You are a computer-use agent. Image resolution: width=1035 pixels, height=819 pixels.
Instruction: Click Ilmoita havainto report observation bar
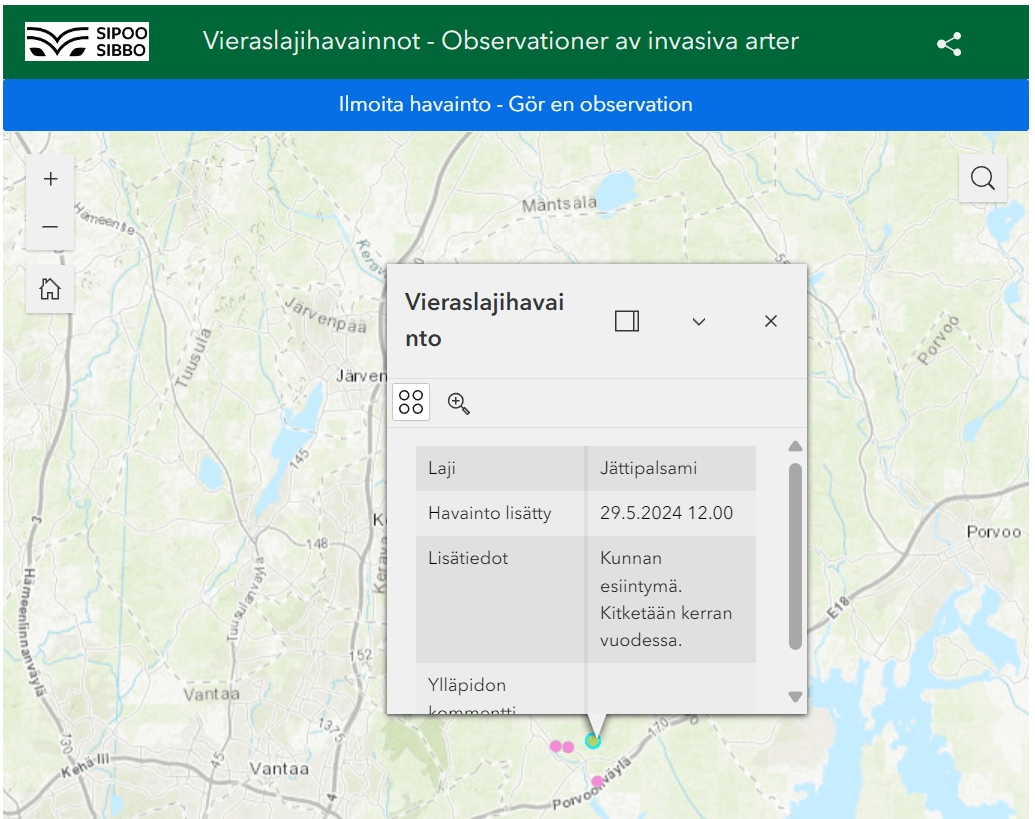[x=516, y=105]
